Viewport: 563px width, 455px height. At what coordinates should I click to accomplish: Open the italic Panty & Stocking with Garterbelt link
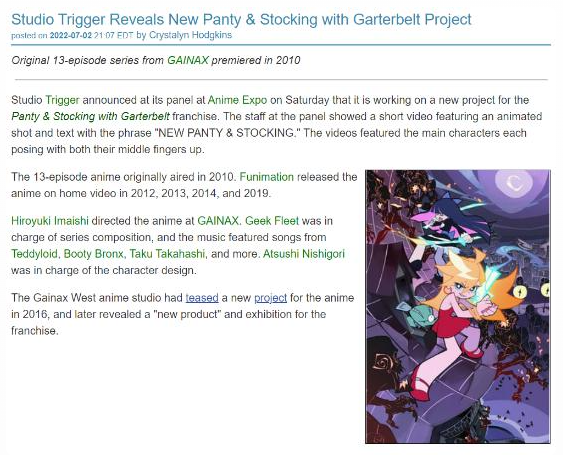coord(90,116)
